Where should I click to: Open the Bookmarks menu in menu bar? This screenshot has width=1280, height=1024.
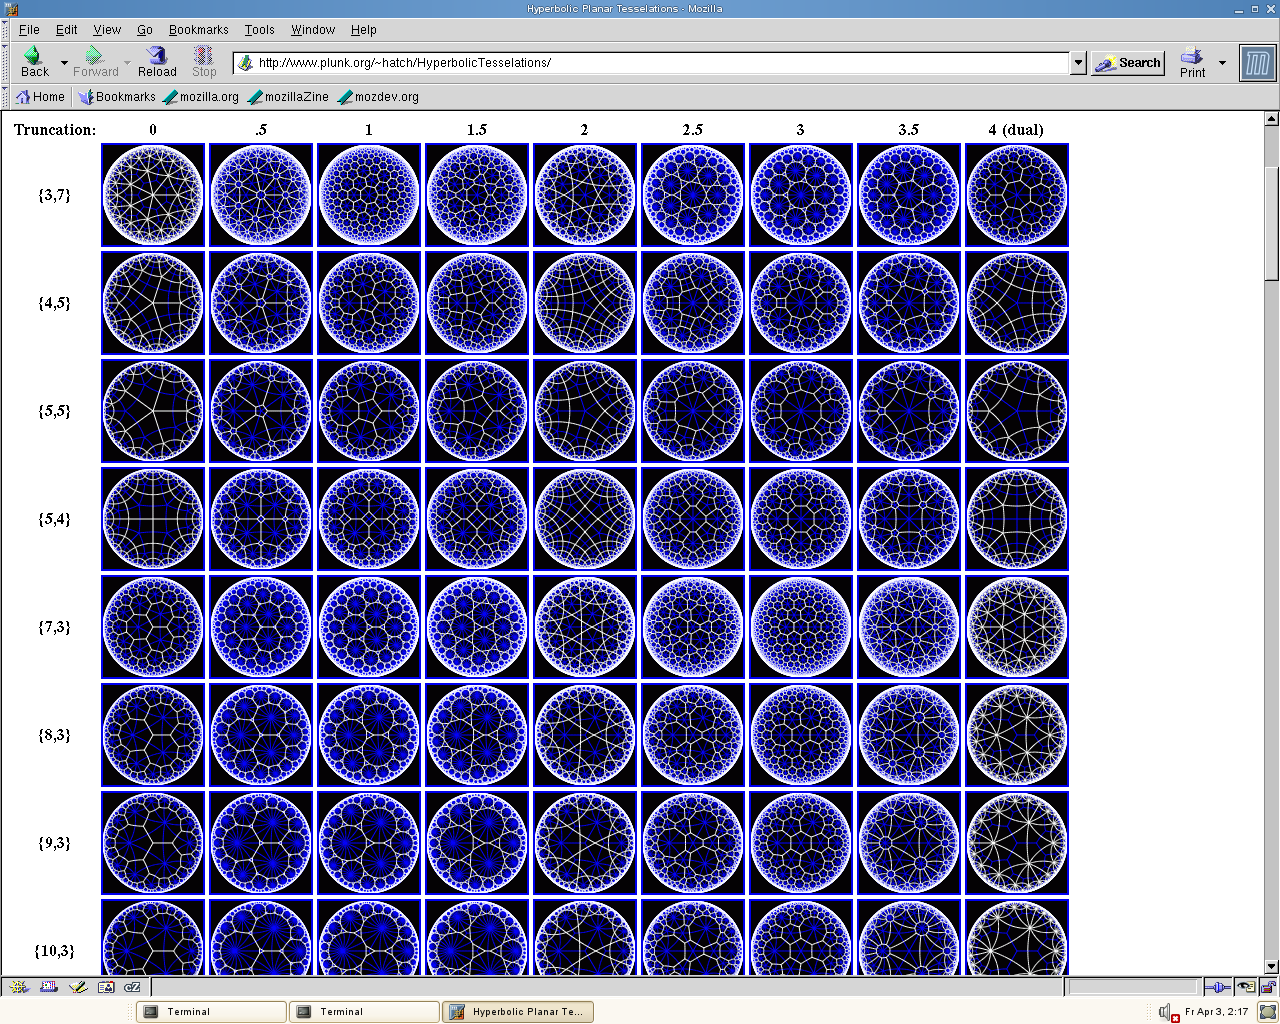198,30
